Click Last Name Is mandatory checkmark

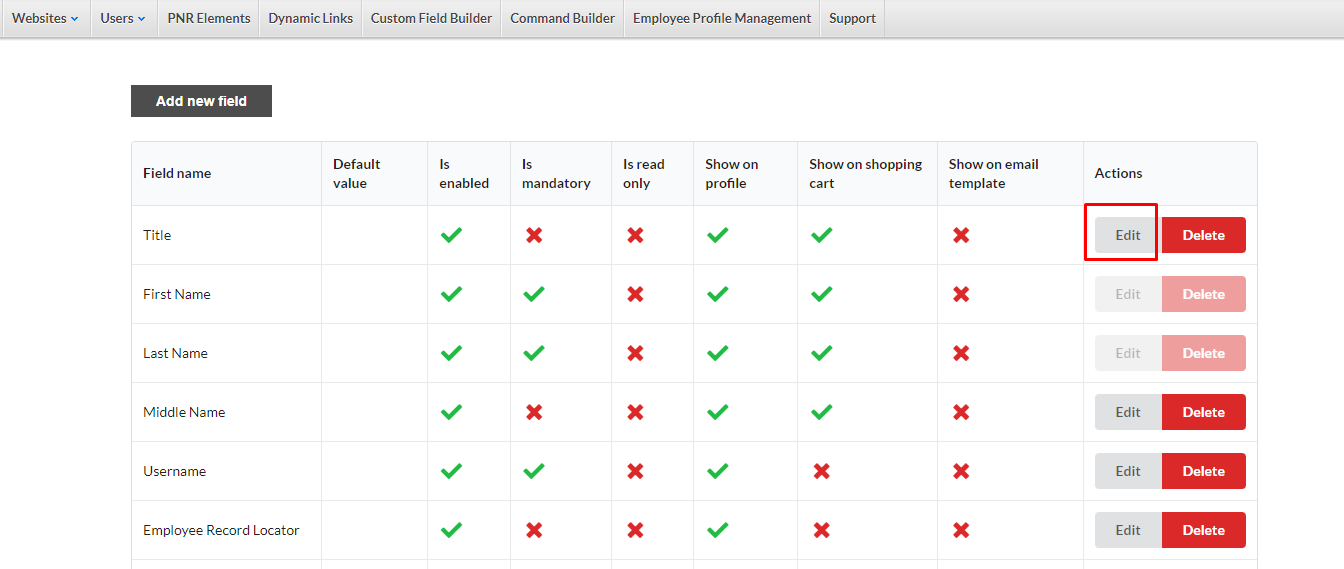534,353
